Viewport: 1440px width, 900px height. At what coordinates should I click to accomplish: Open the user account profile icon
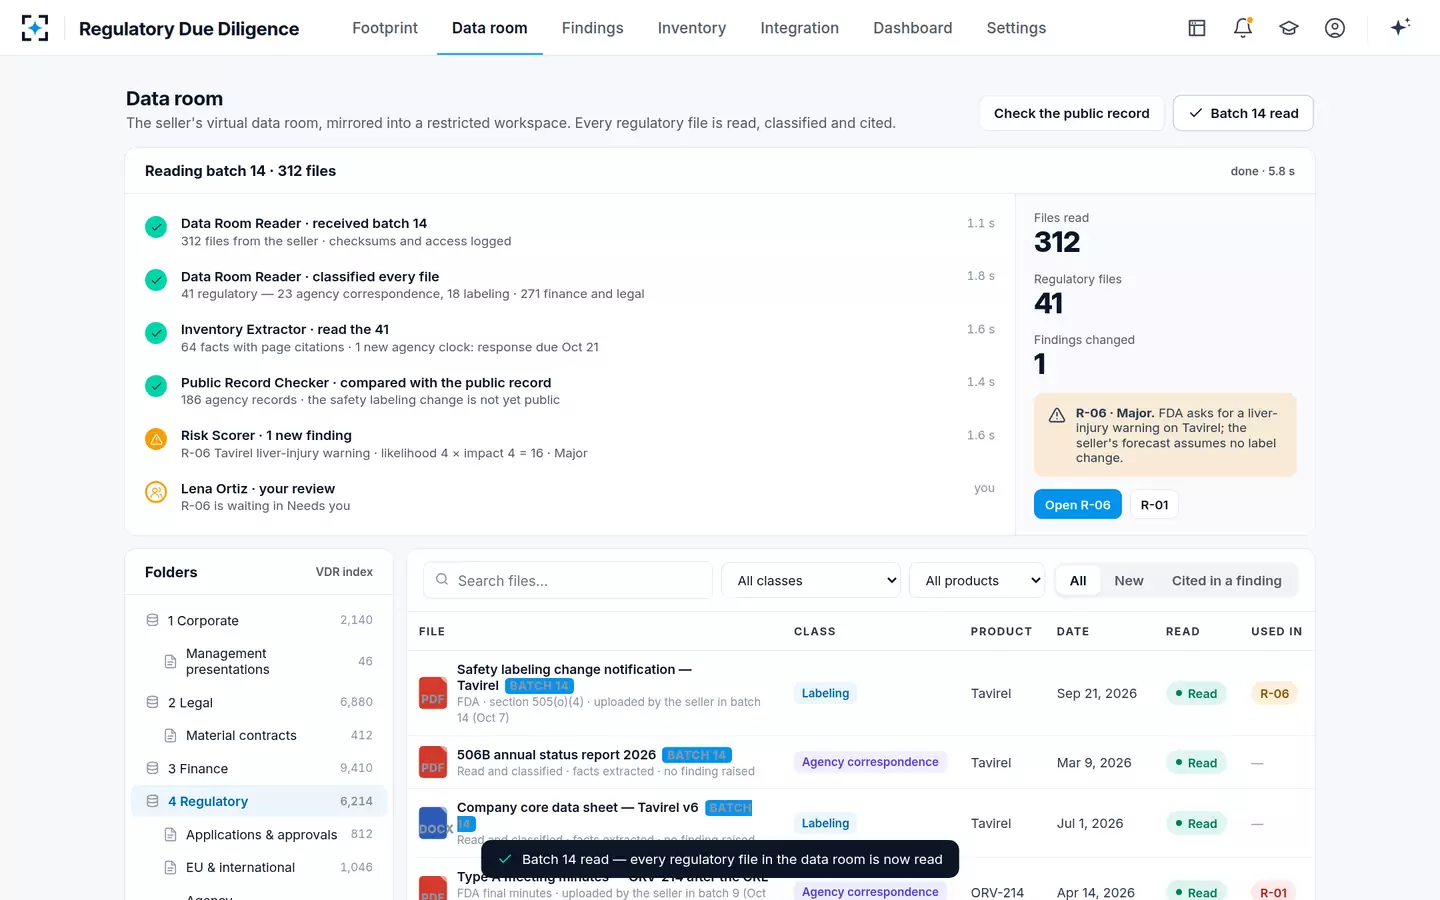1335,28
